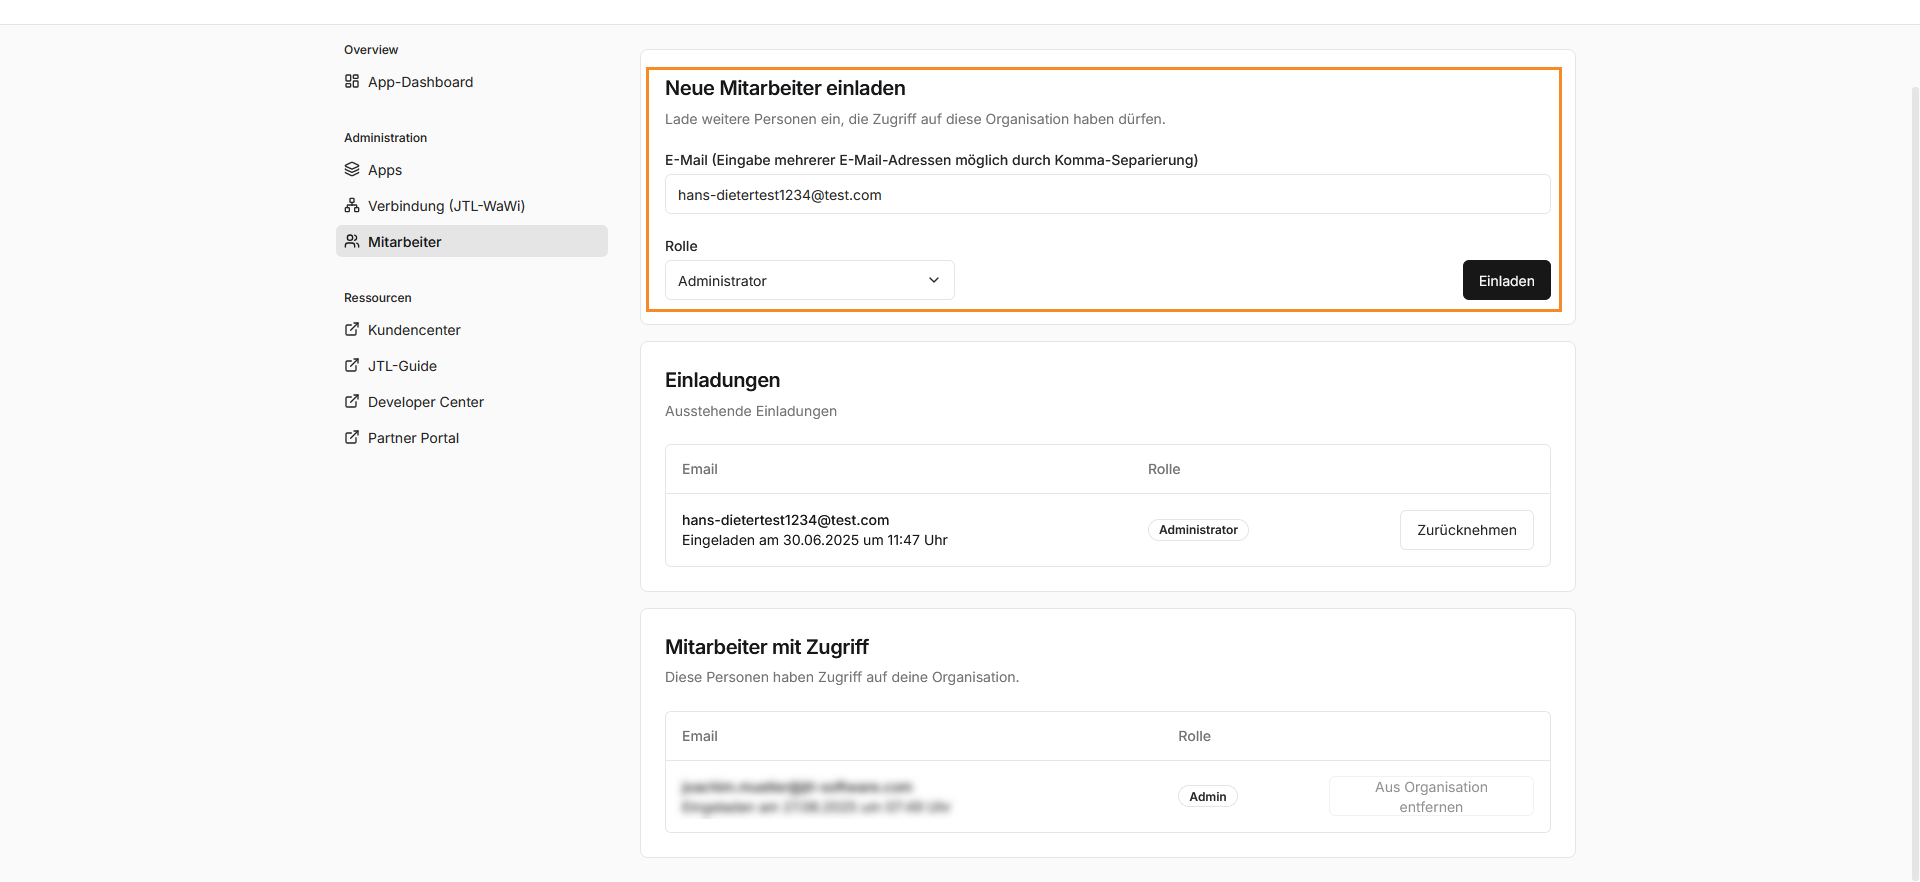Click into the E-Mail input field

tap(1107, 195)
